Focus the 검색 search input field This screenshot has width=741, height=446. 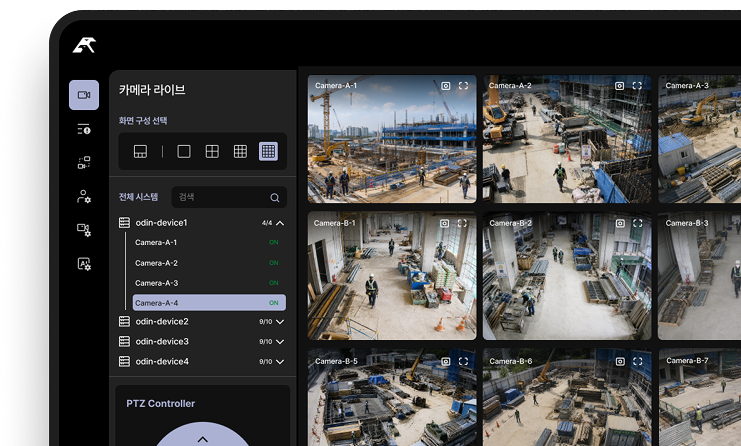click(229, 197)
